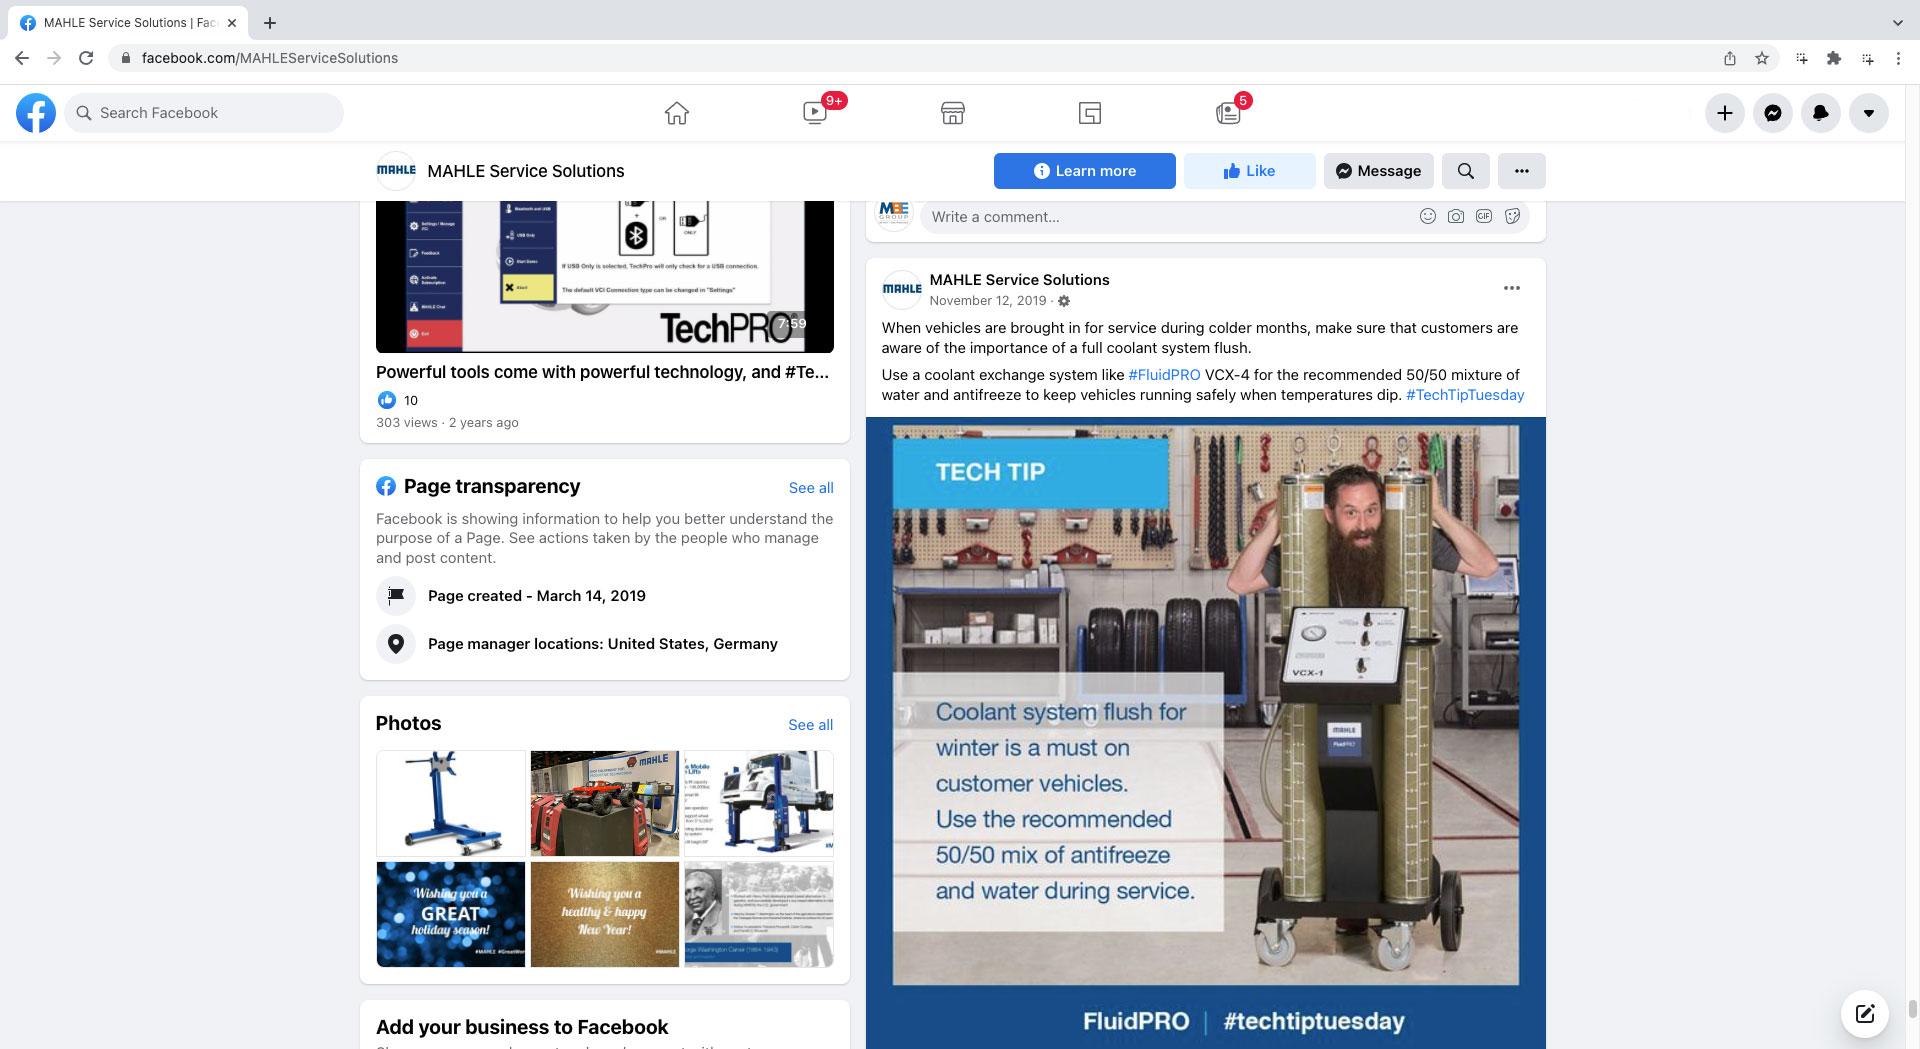Search within the MAHLE page
The width and height of the screenshot is (1920, 1049).
point(1466,171)
